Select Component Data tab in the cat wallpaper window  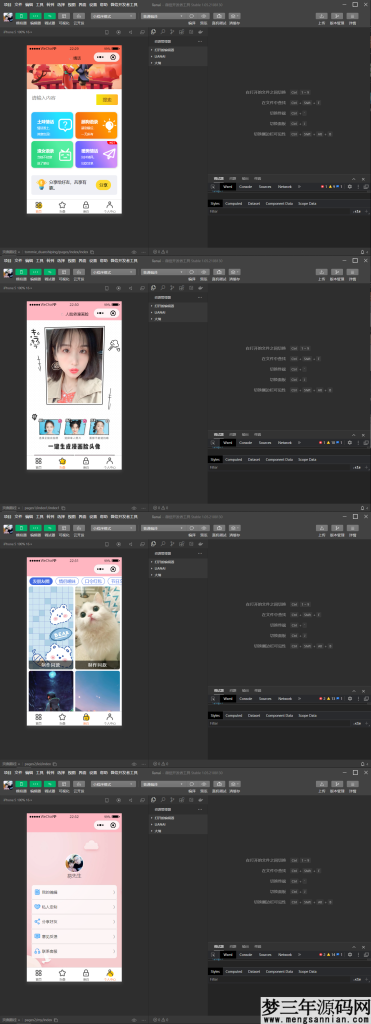[280, 715]
